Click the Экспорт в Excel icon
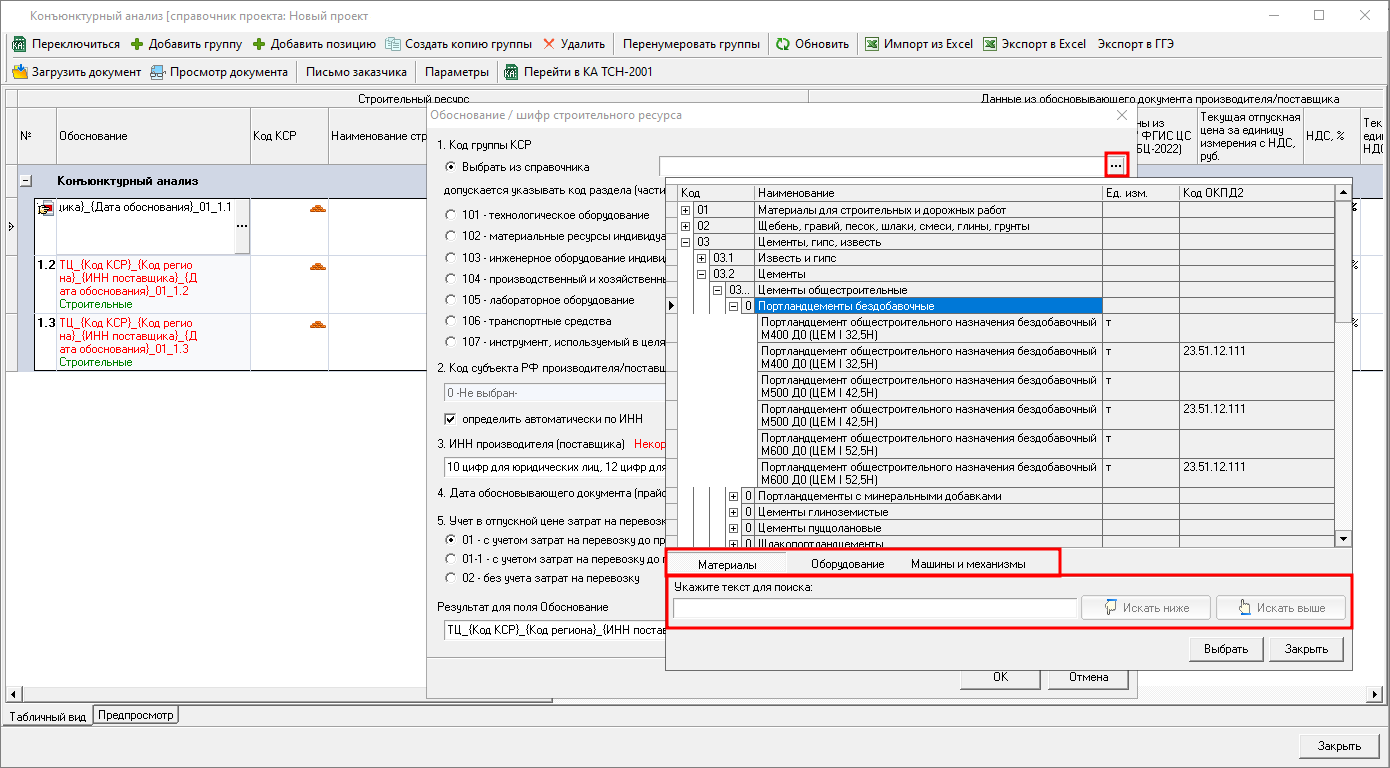Image resolution: width=1390 pixels, height=768 pixels. pyautogui.click(x=990, y=44)
